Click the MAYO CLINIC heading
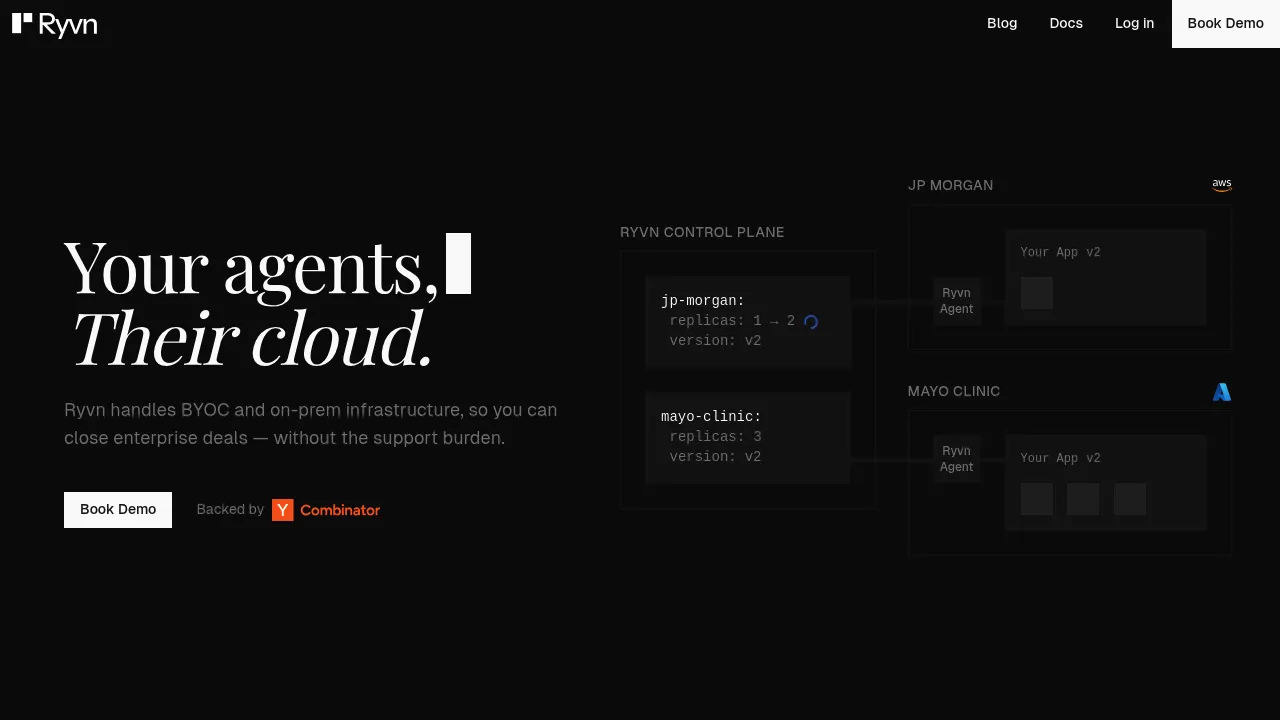Viewport: 1280px width, 720px height. [x=954, y=391]
